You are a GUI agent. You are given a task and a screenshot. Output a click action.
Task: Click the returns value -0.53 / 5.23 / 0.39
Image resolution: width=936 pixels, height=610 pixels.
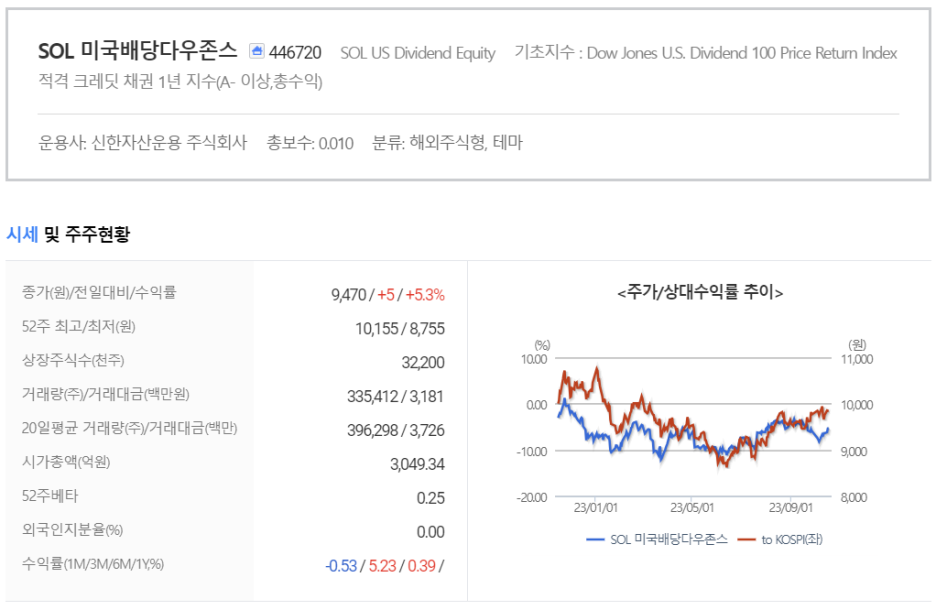[385, 566]
